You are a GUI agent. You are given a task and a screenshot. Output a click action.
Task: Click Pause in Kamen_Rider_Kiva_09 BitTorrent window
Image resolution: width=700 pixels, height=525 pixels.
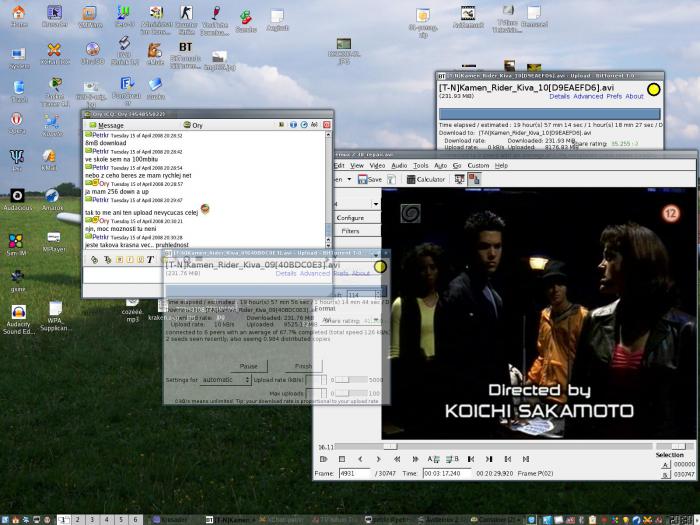coord(249,366)
